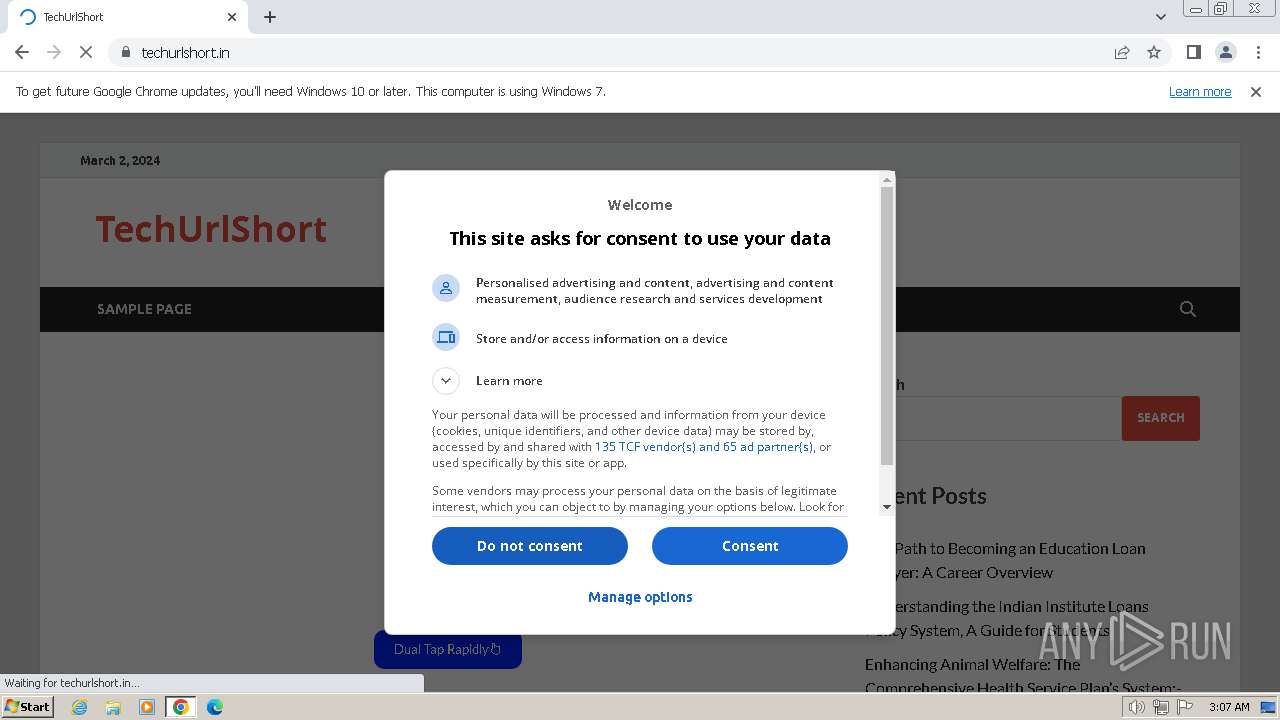Click the Welcome heading in the dialog
Image resolution: width=1280 pixels, height=720 pixels.
640,205
